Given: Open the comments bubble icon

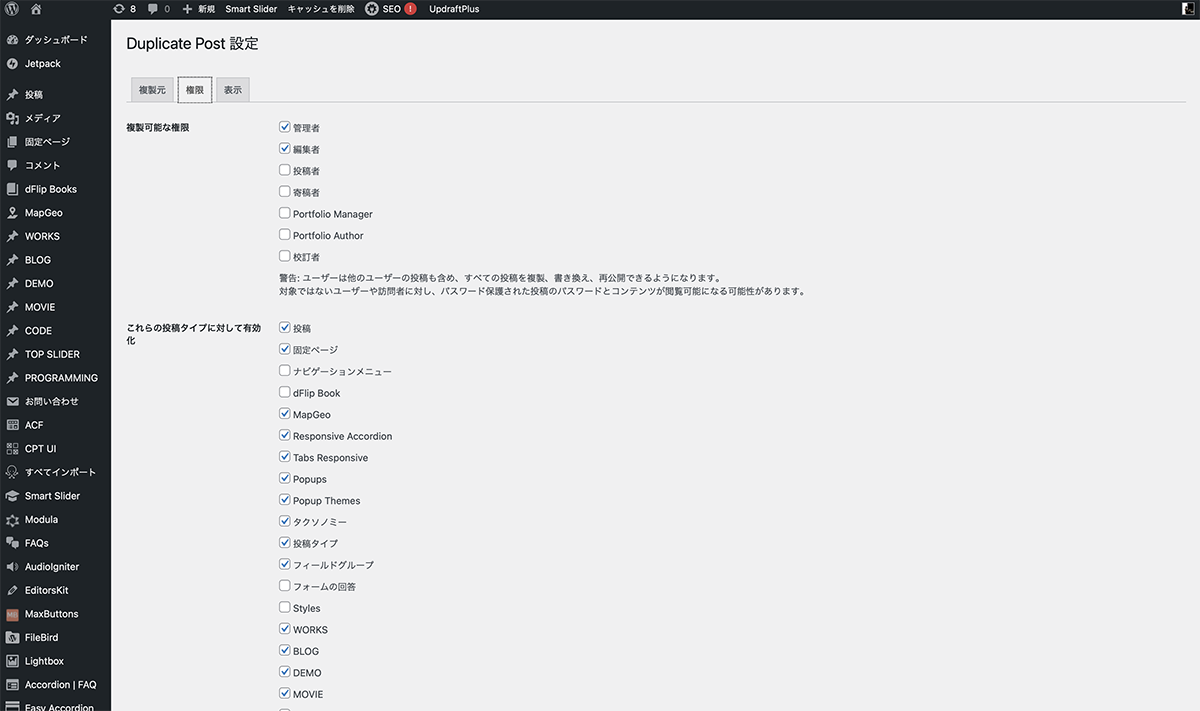Looking at the screenshot, I should (153, 9).
